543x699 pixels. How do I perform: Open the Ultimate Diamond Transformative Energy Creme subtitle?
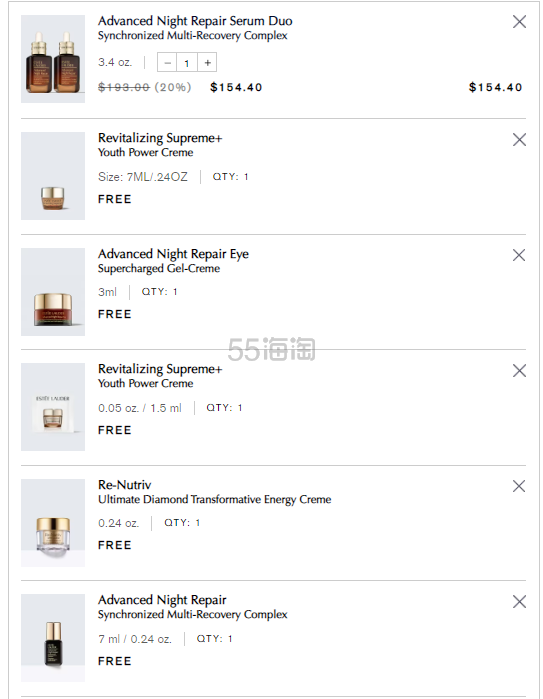(x=214, y=499)
